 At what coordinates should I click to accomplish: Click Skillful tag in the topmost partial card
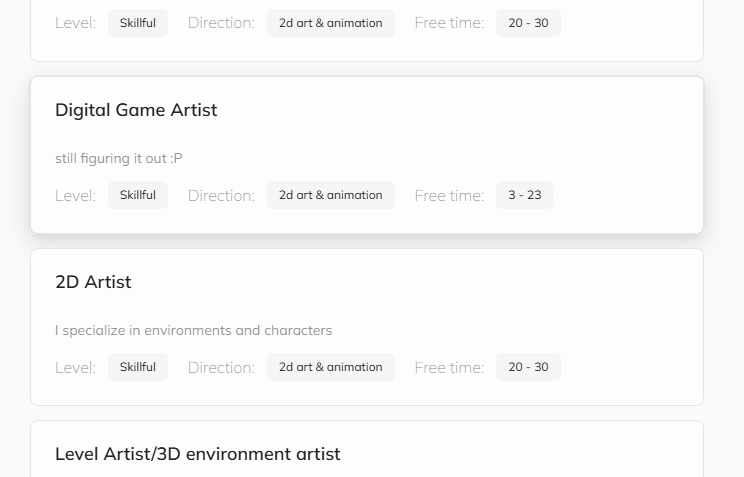click(x=138, y=23)
